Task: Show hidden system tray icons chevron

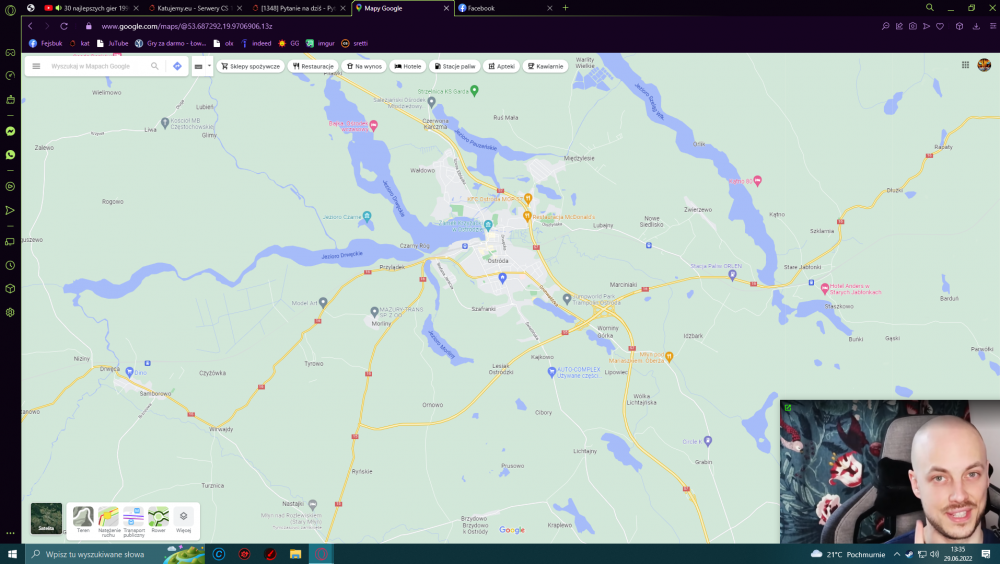Action: click(x=897, y=554)
